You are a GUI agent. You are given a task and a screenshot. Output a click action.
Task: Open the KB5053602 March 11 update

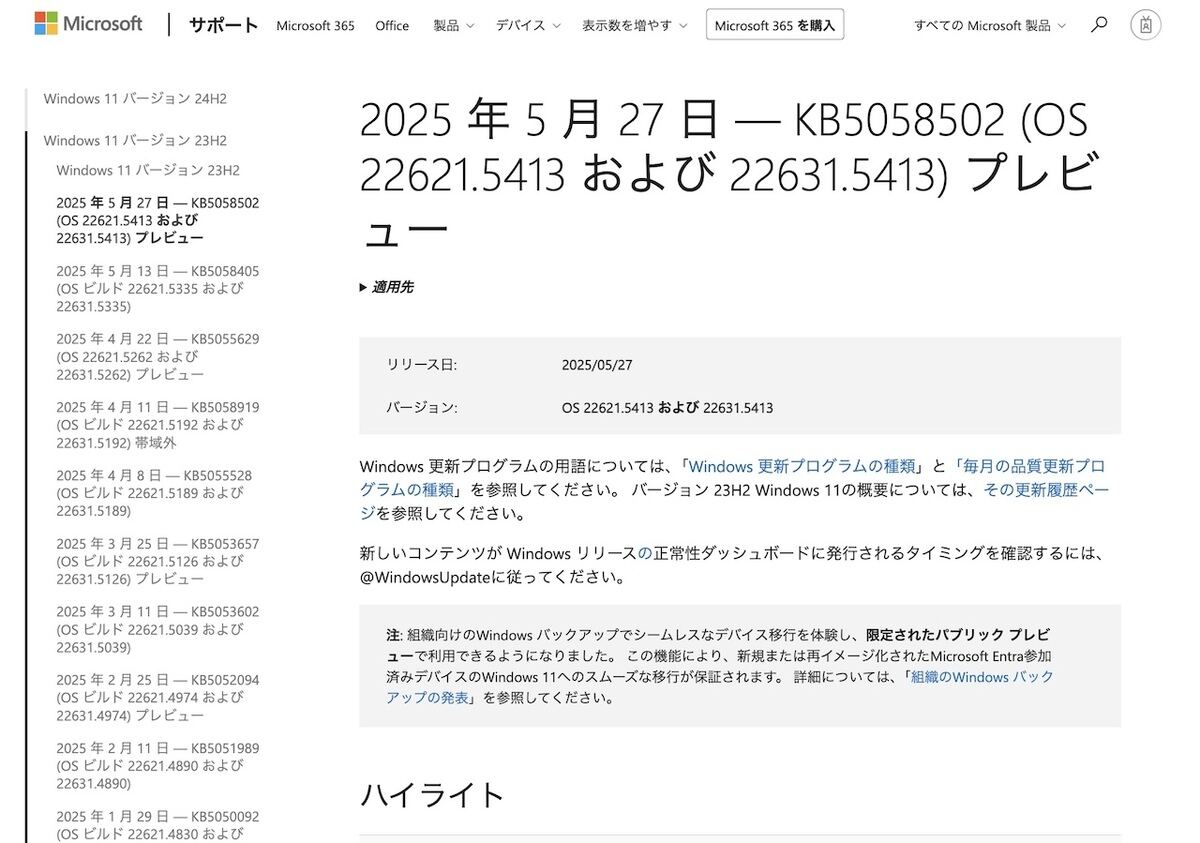[x=157, y=629]
